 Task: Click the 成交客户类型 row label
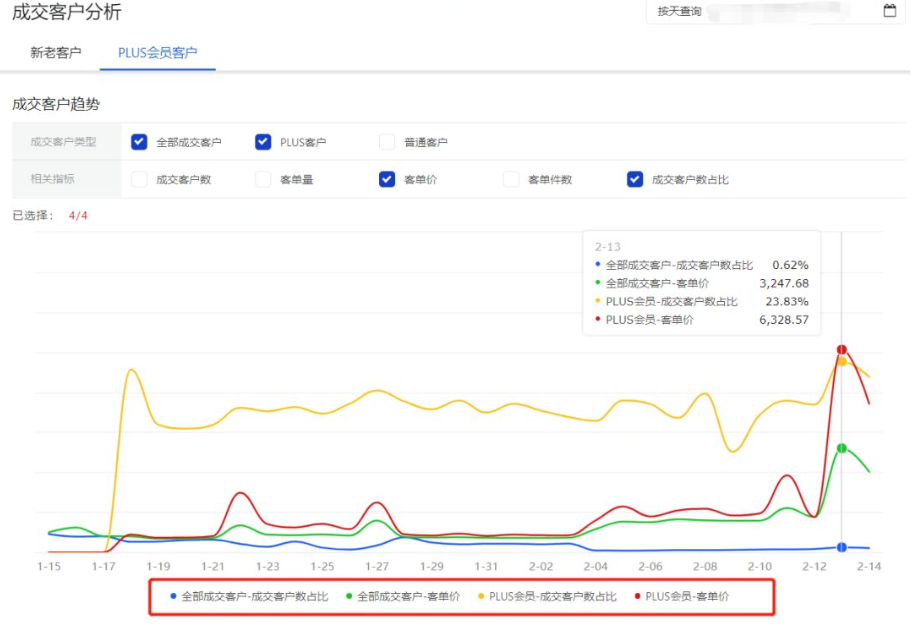pos(64,142)
